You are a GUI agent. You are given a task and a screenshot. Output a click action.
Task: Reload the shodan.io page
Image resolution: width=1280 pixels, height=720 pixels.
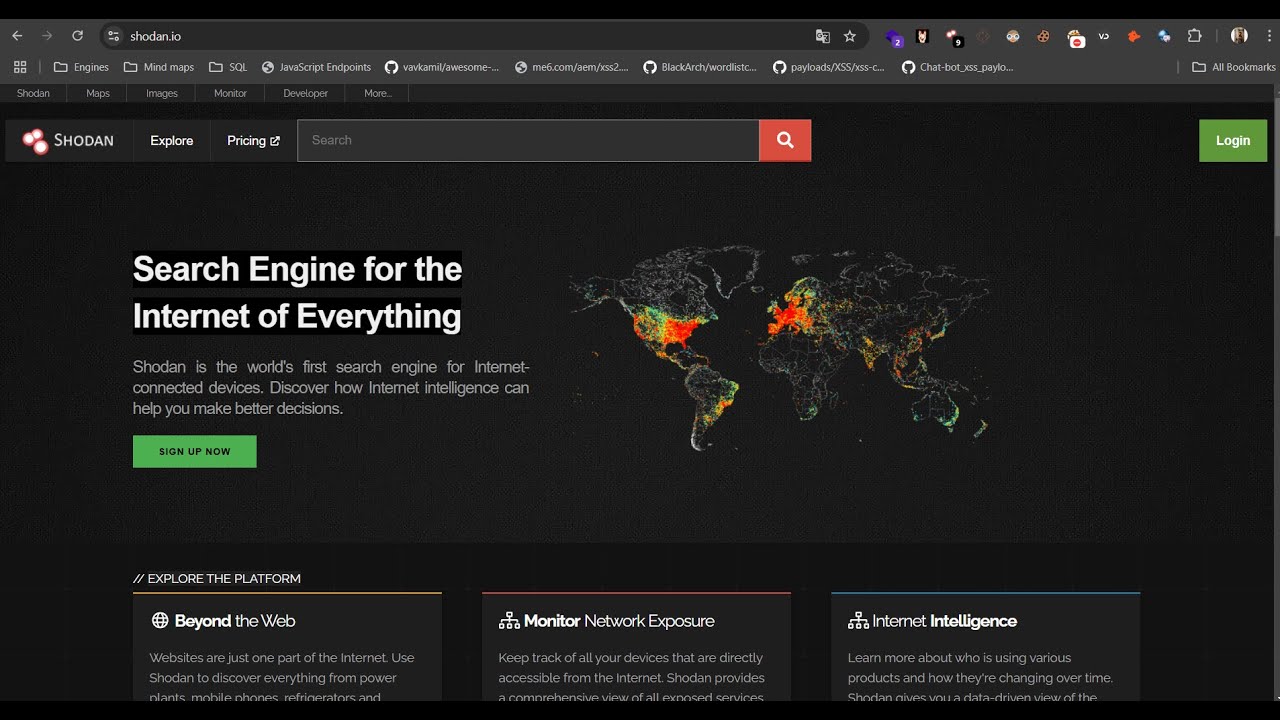coord(77,36)
